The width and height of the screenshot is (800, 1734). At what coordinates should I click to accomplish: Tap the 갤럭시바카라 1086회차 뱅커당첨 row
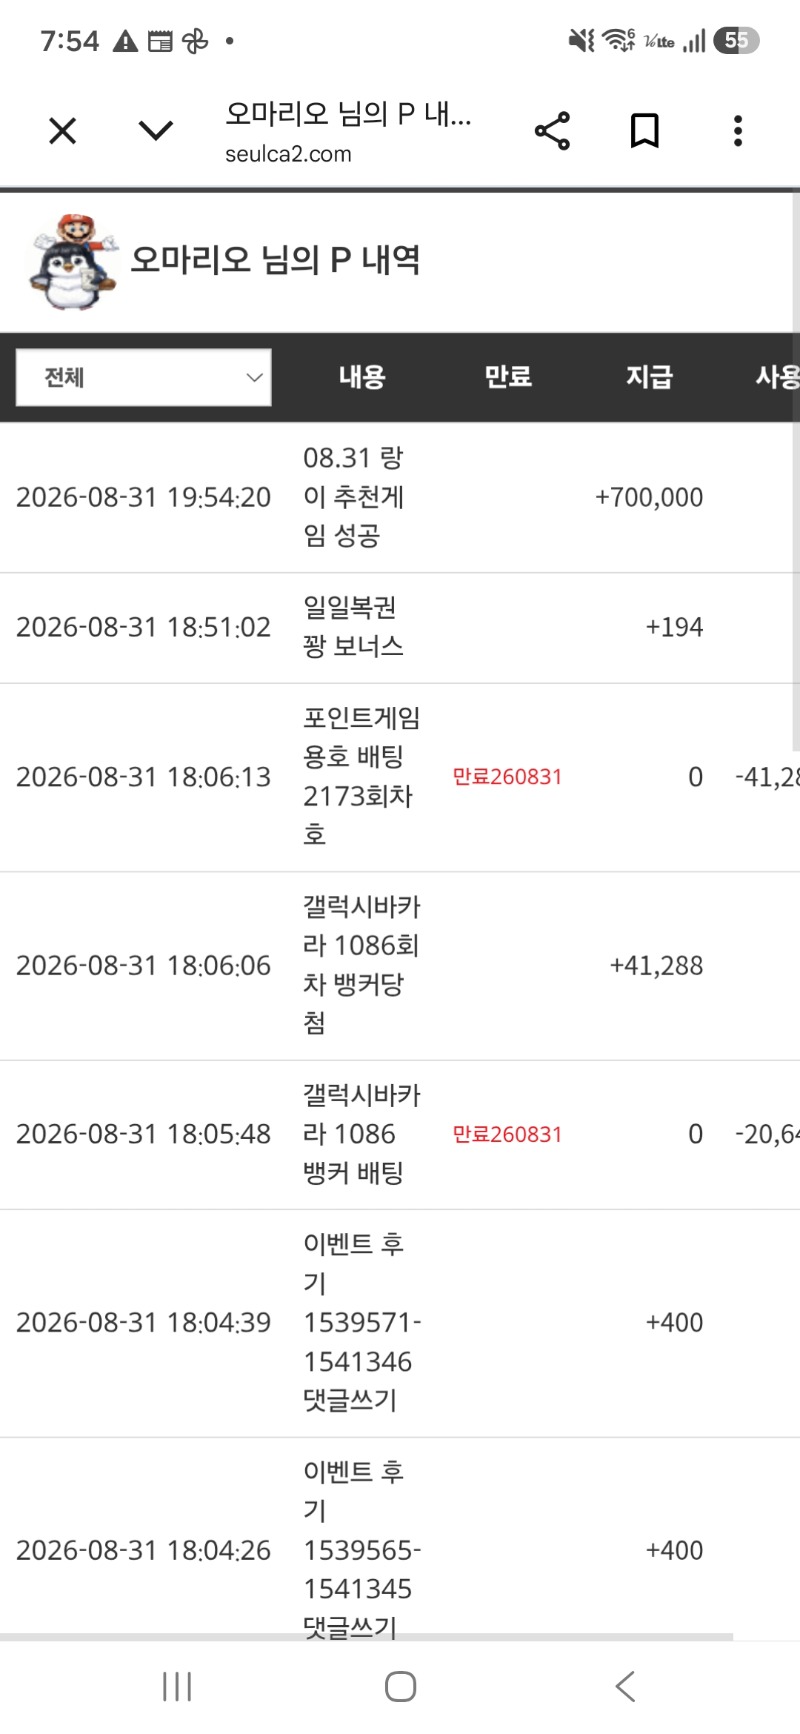[x=400, y=966]
